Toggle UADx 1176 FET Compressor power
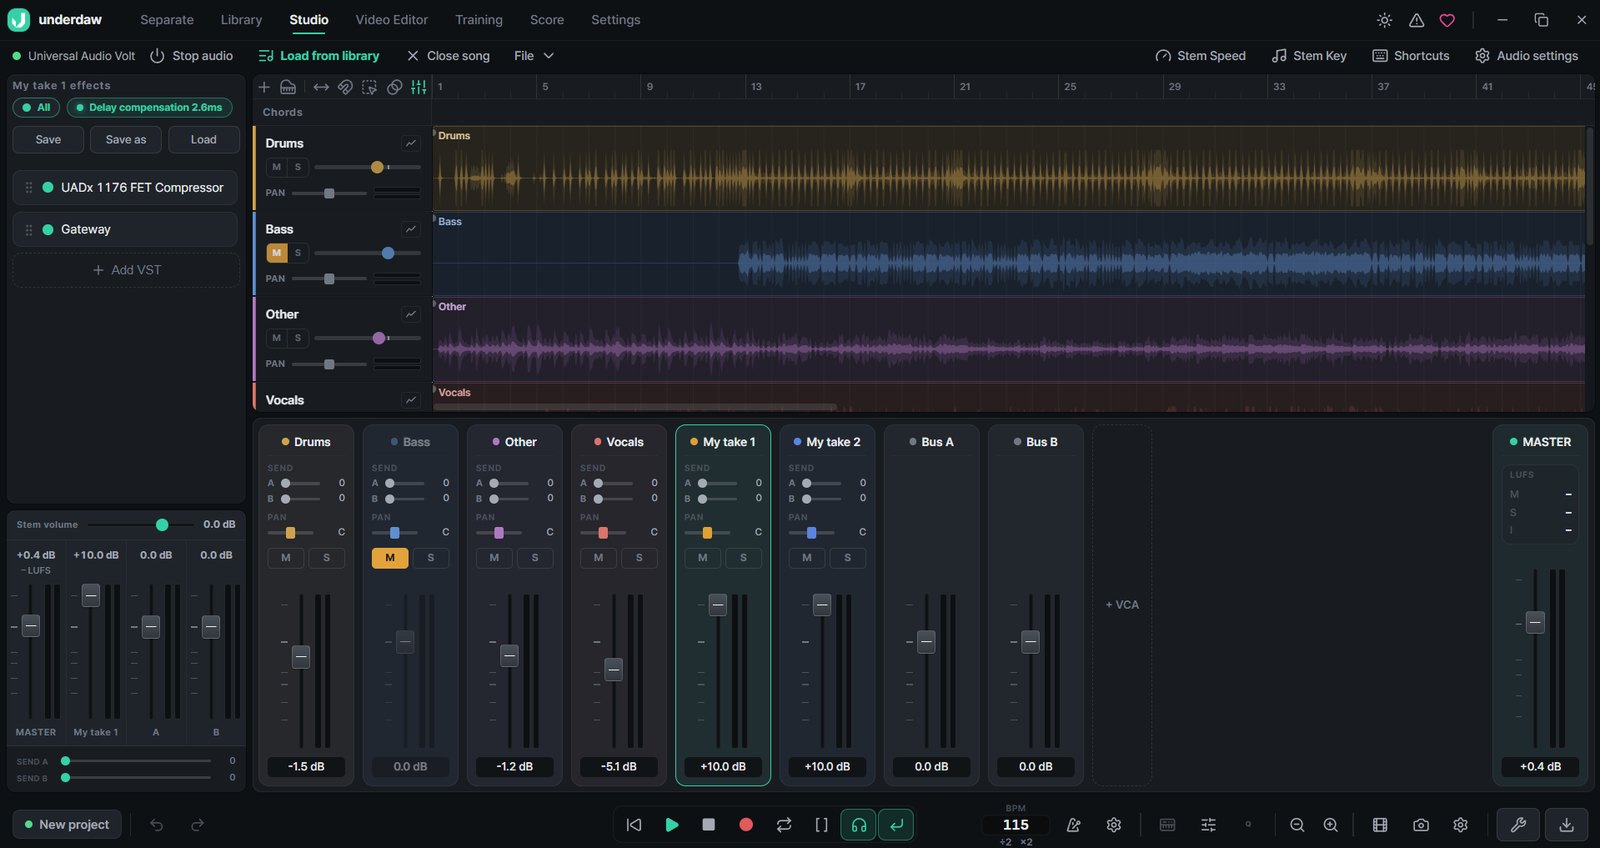Image resolution: width=1600 pixels, height=848 pixels. pos(48,187)
